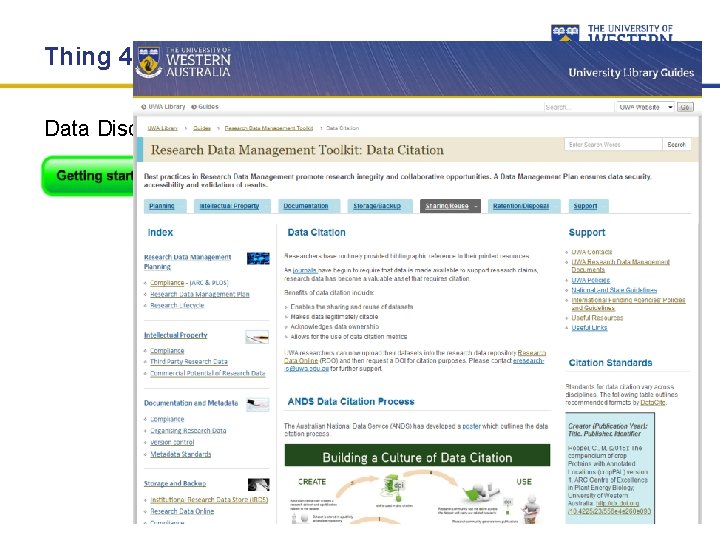
Task: Open UWA Research Data Management Documents link
Action: coord(620,266)
